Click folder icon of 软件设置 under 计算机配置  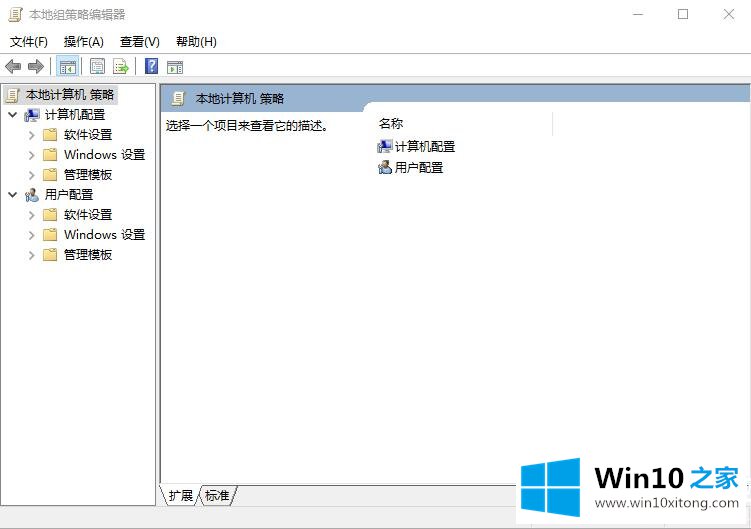[x=50, y=135]
